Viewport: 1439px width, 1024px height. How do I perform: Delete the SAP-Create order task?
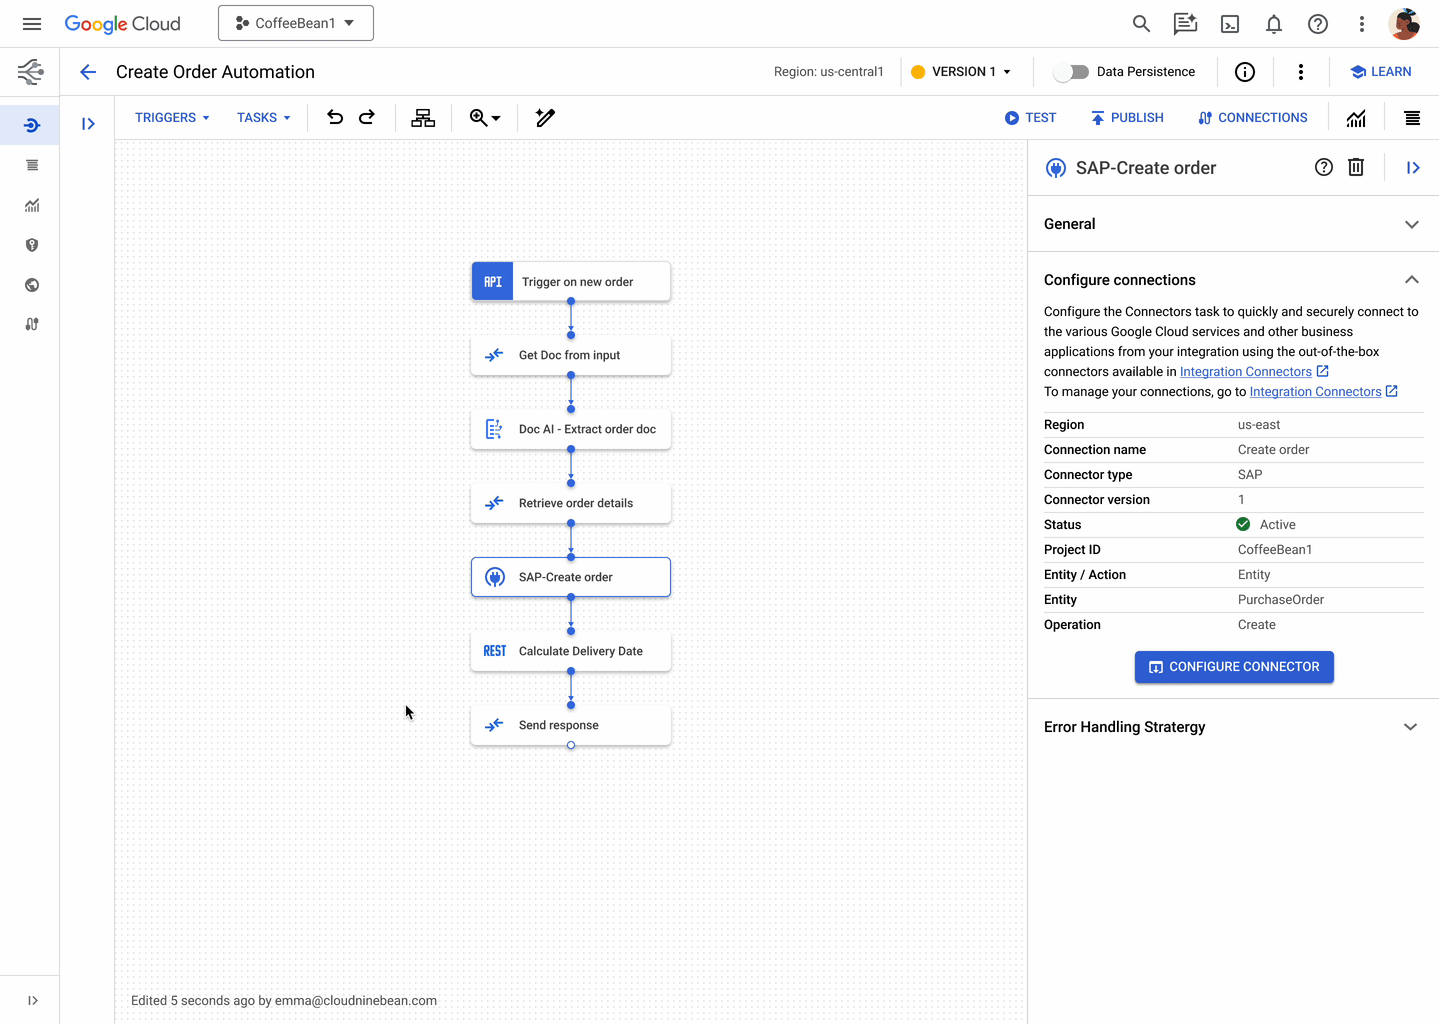(x=1355, y=167)
